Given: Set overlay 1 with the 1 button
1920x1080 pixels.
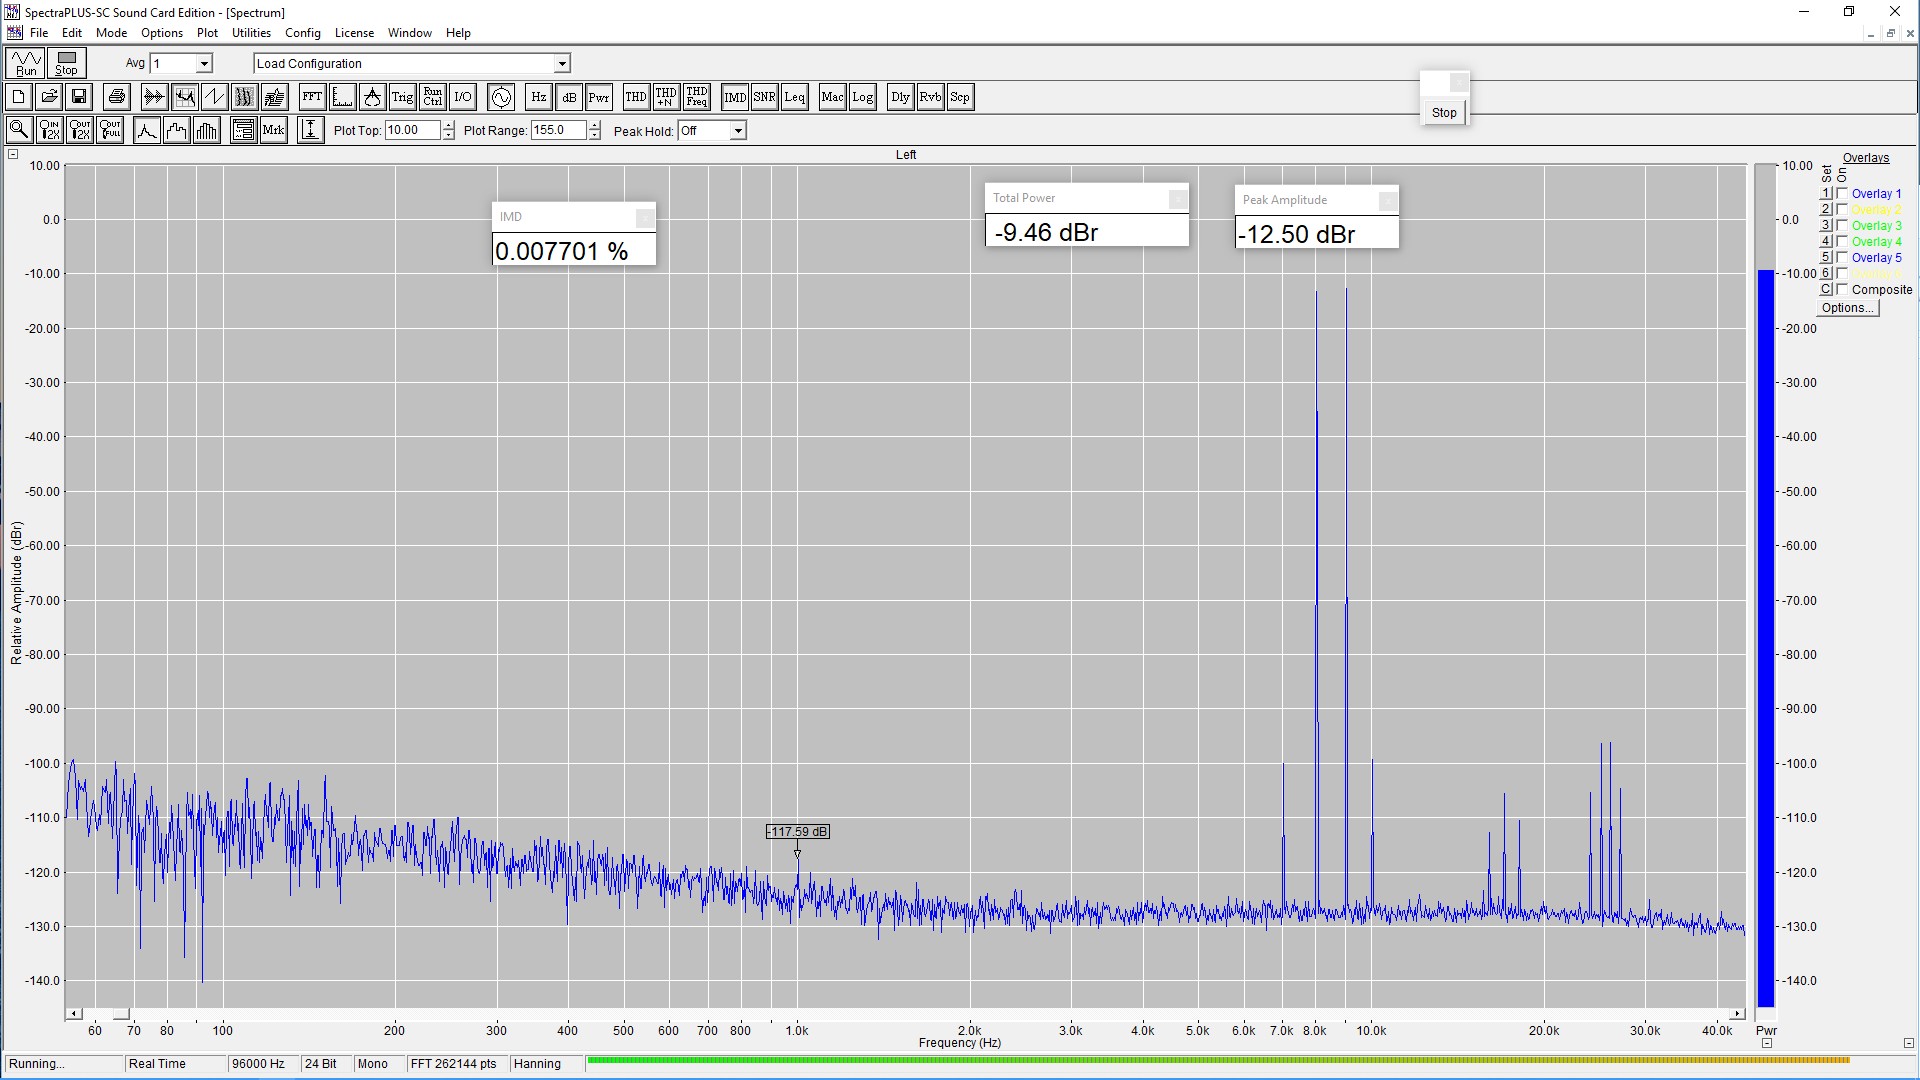Looking at the screenshot, I should click(1825, 193).
